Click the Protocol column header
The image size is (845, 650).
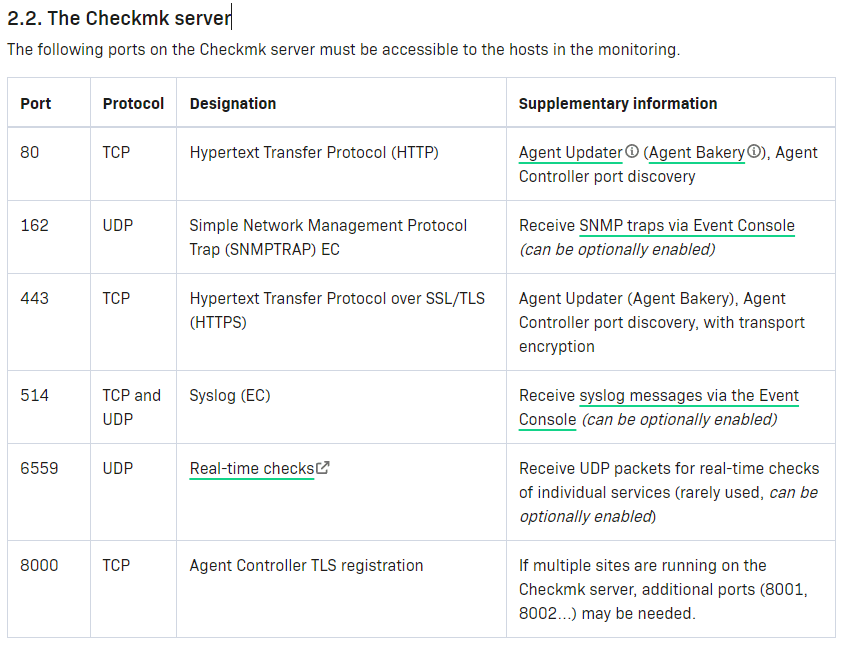133,103
